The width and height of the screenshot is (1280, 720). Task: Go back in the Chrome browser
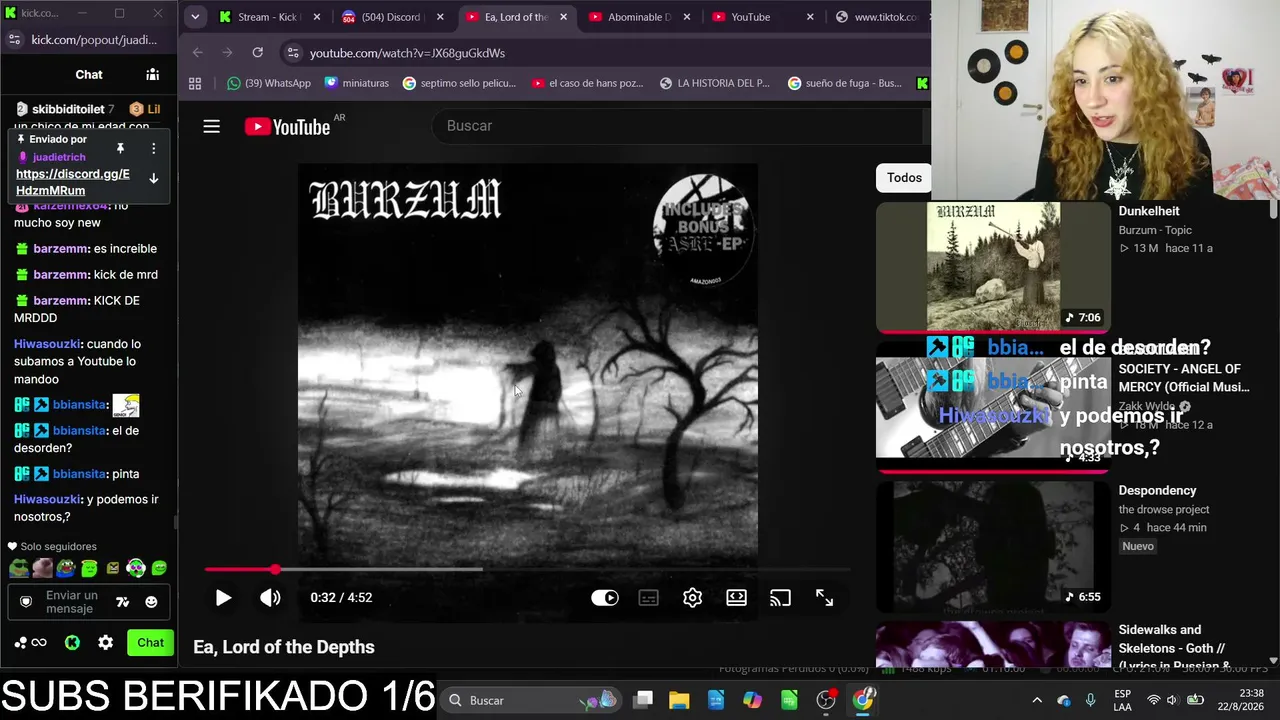click(x=197, y=53)
